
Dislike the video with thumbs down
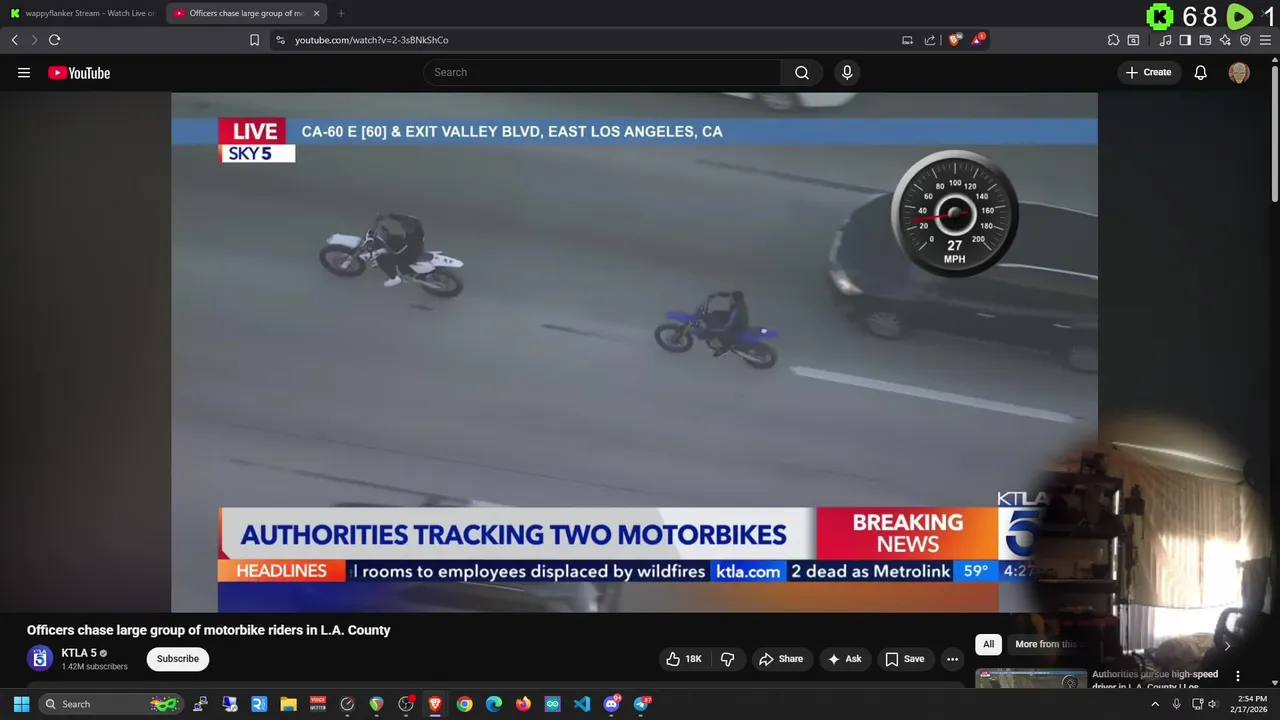[728, 659]
